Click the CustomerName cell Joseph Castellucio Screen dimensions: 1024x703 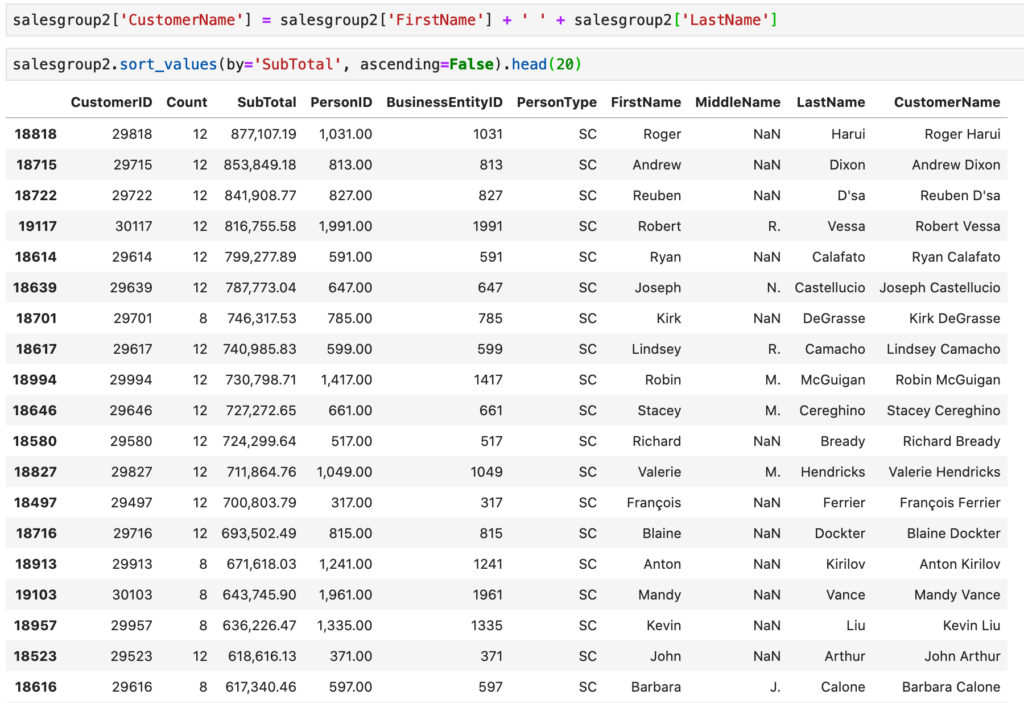point(940,287)
